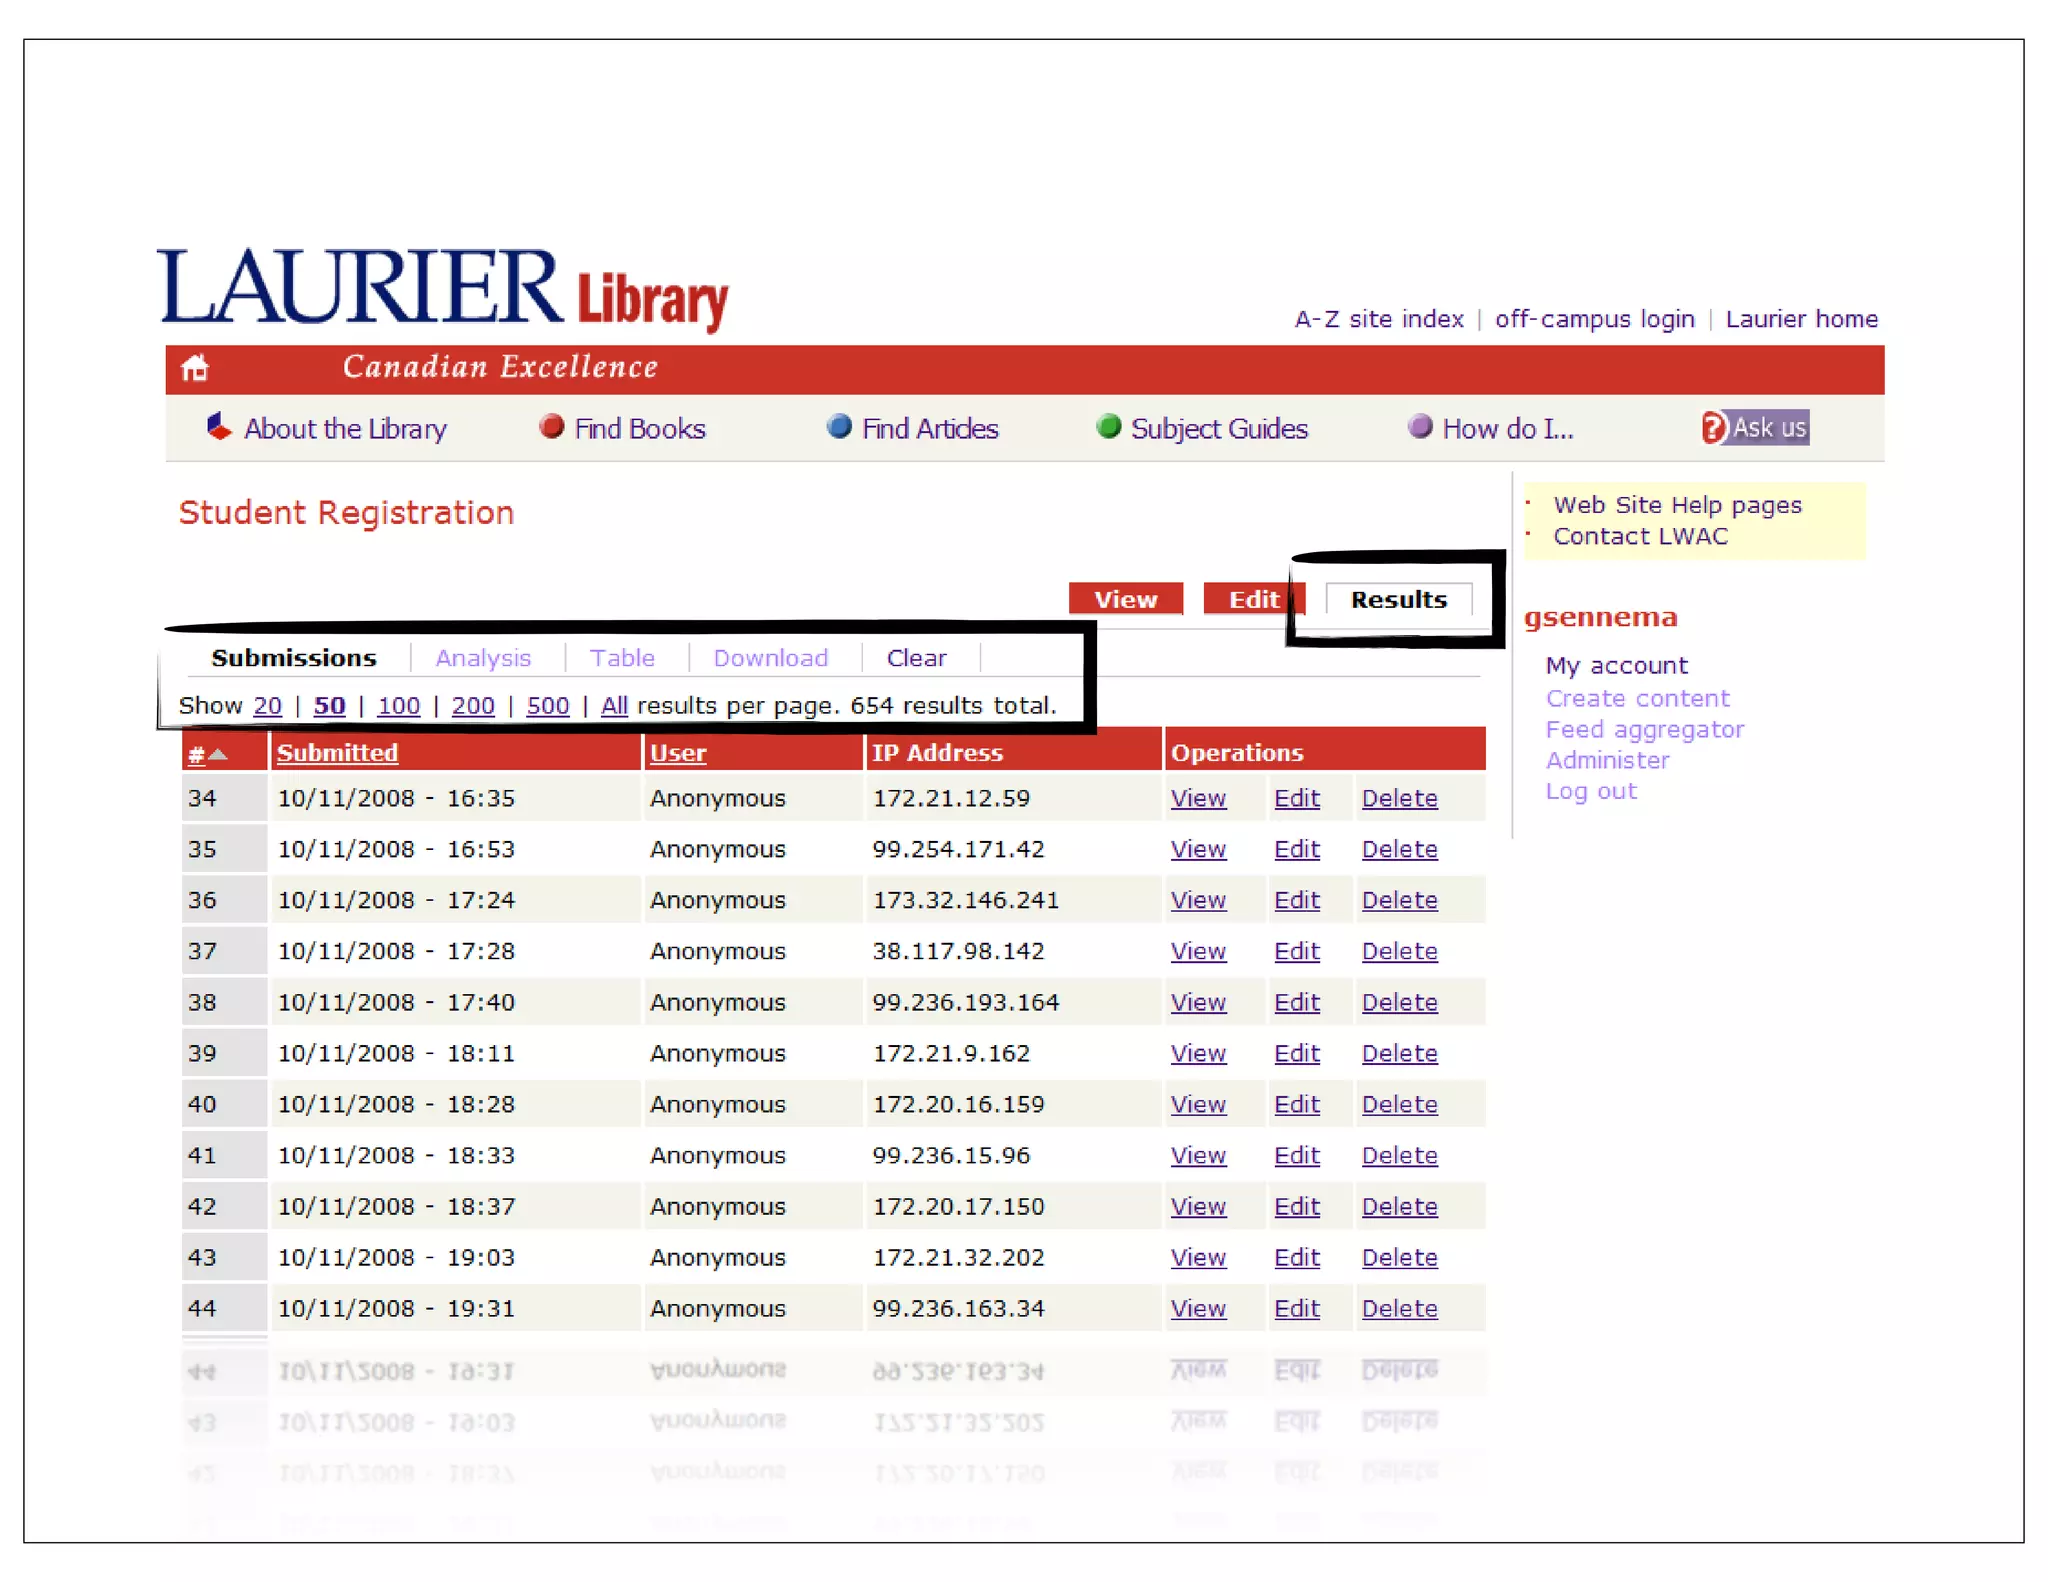Click the sort arrow beside # column
The image size is (2048, 1582).
(218, 754)
